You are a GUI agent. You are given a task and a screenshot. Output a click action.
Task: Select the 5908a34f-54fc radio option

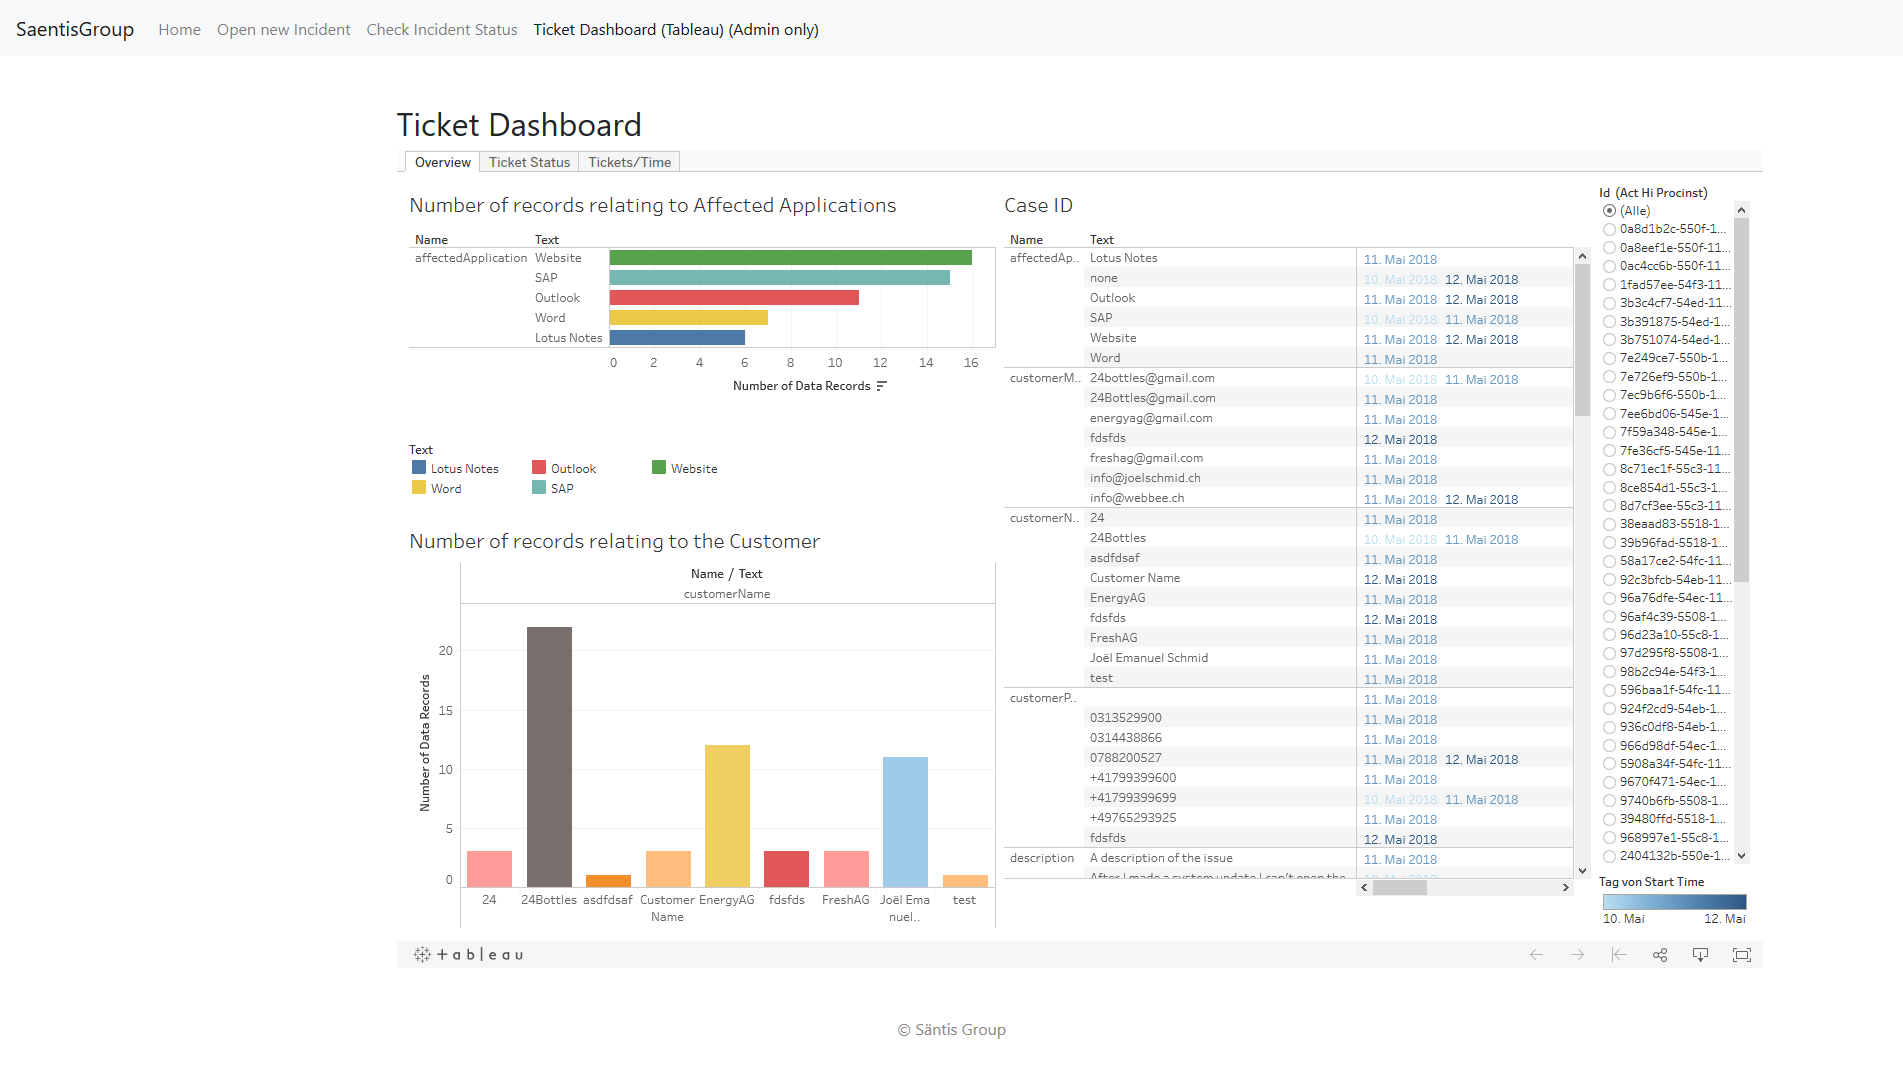click(1609, 764)
